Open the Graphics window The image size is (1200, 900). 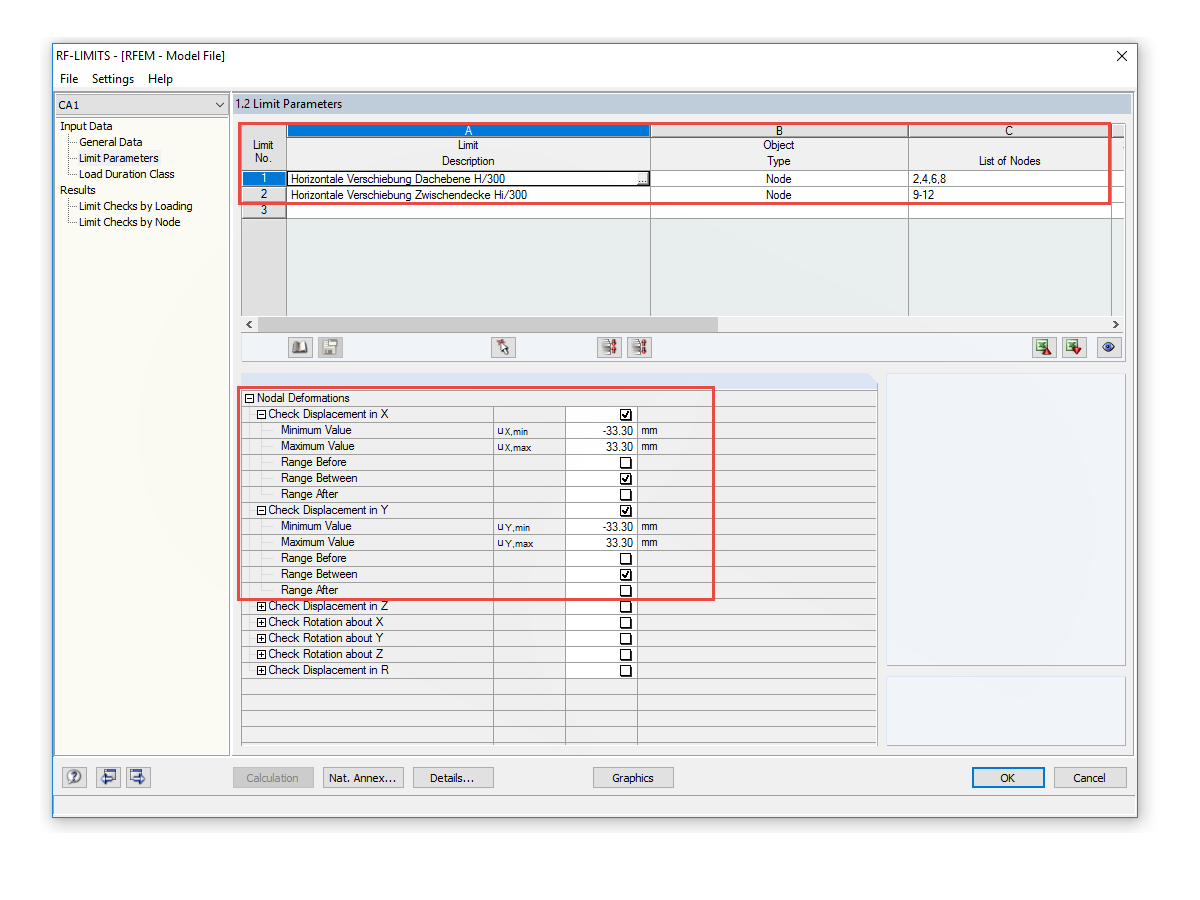(x=633, y=777)
